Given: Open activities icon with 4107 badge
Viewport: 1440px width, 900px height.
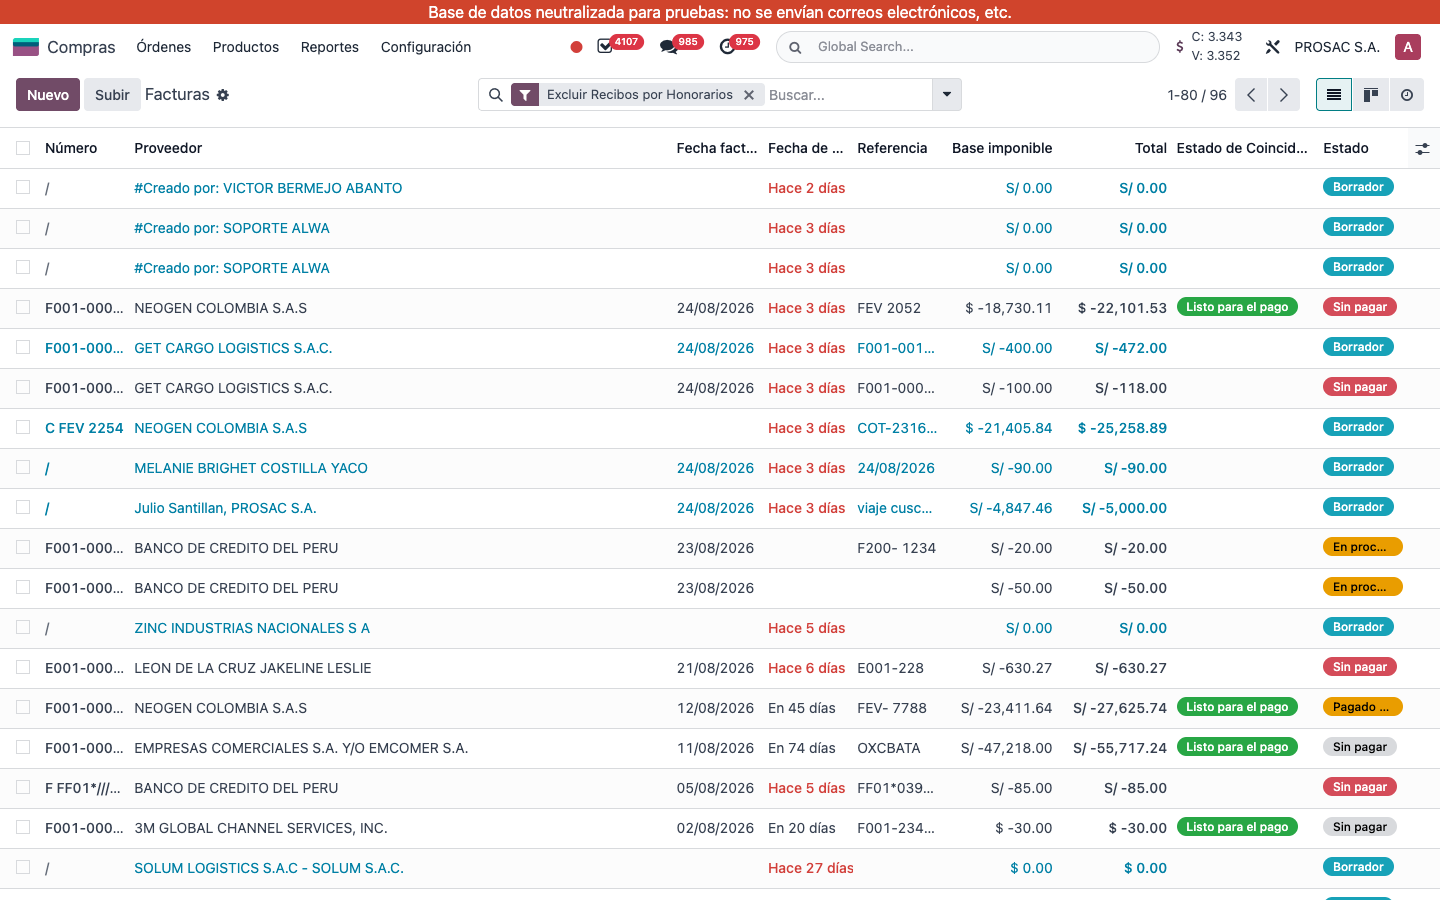Looking at the screenshot, I should (605, 47).
